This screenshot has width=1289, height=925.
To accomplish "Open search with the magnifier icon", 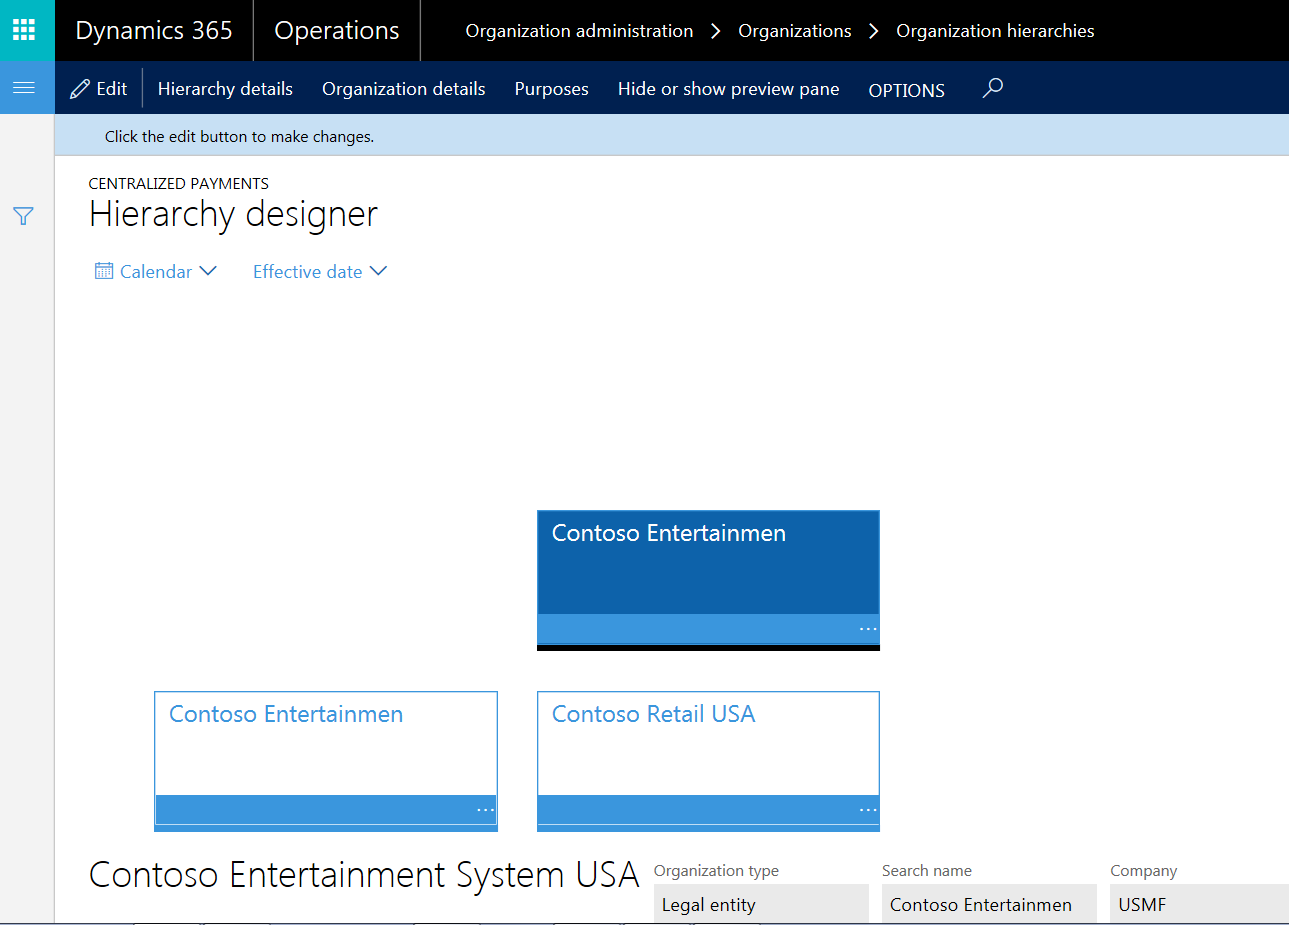I will (x=992, y=88).
